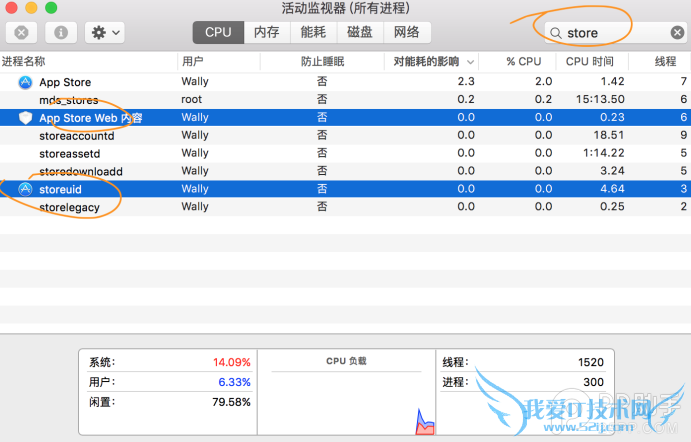
Task: Click the 系统 14.09% value
Action: (x=231, y=362)
